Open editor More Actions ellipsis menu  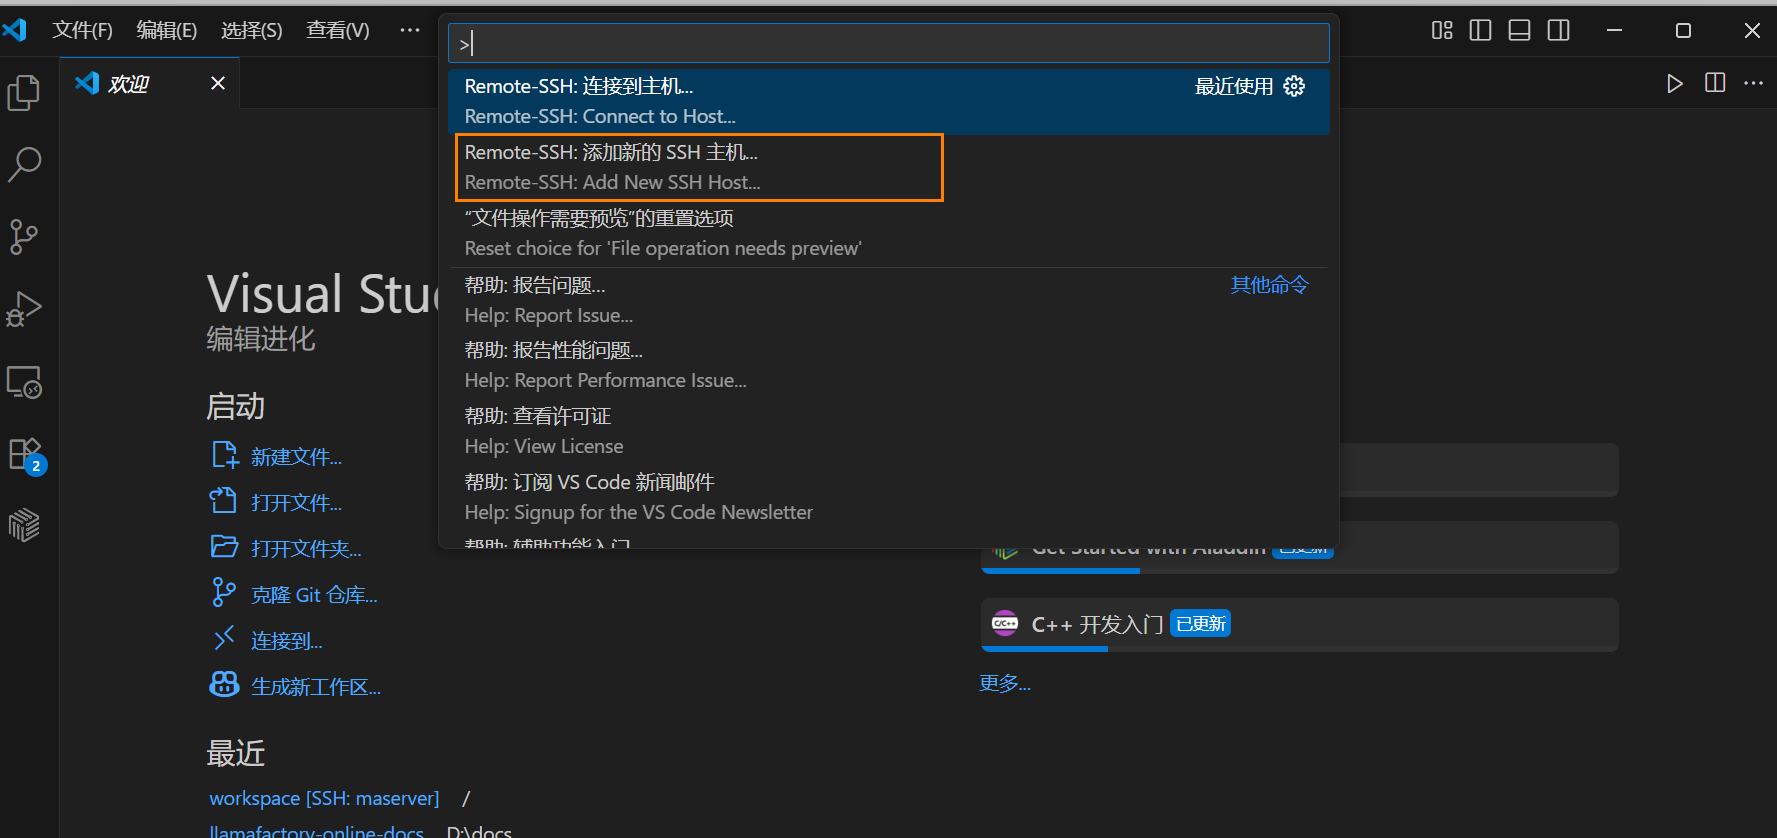pos(1753,83)
